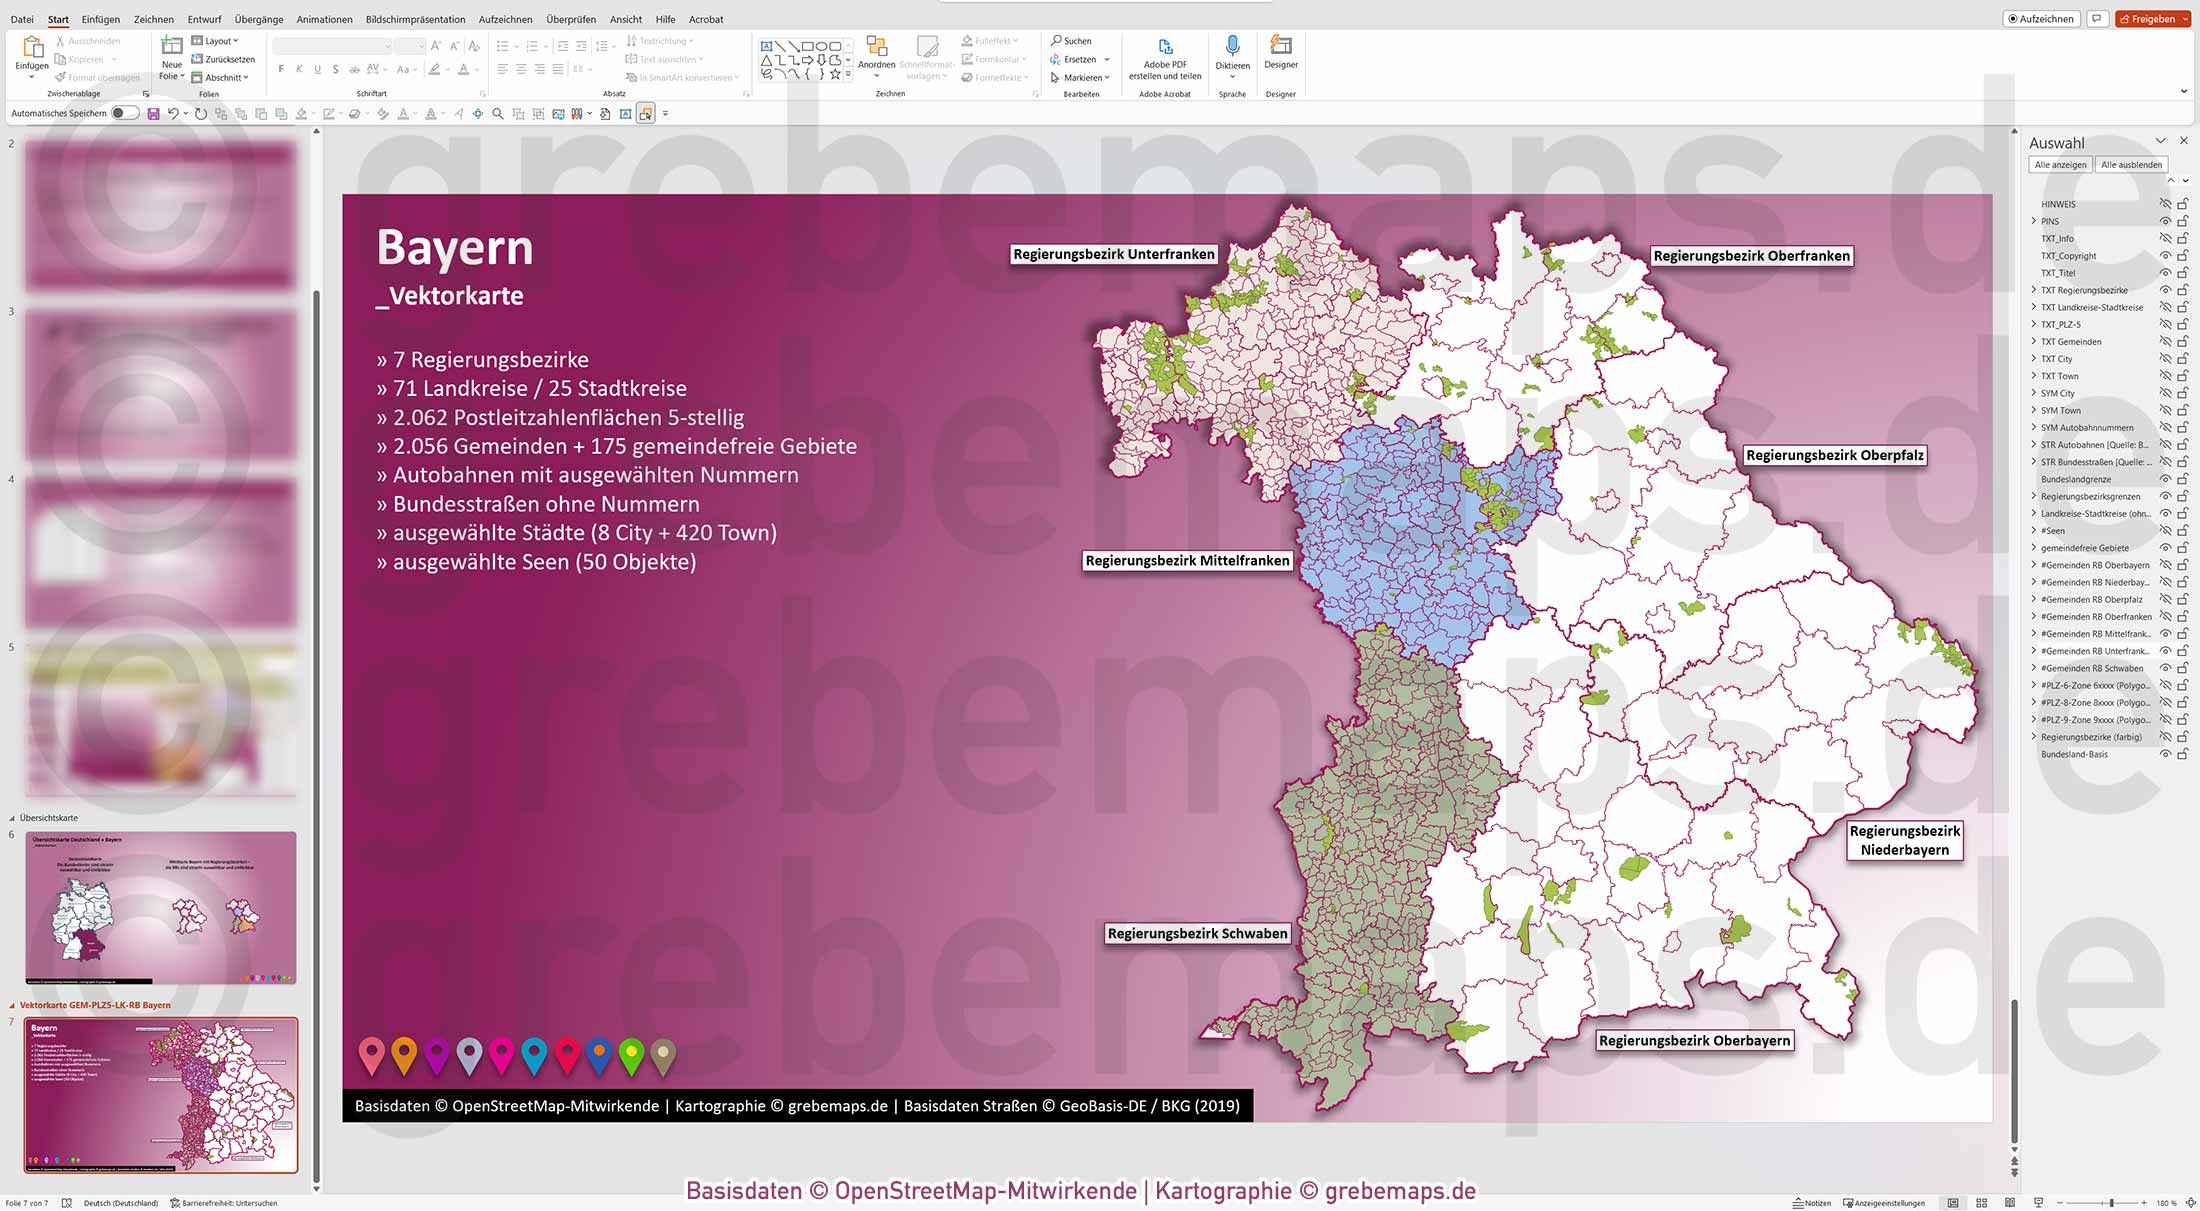Viewport: 2200px width, 1211px height.
Task: Switch to slide sorter view in status bar
Action: pyautogui.click(x=1982, y=1202)
